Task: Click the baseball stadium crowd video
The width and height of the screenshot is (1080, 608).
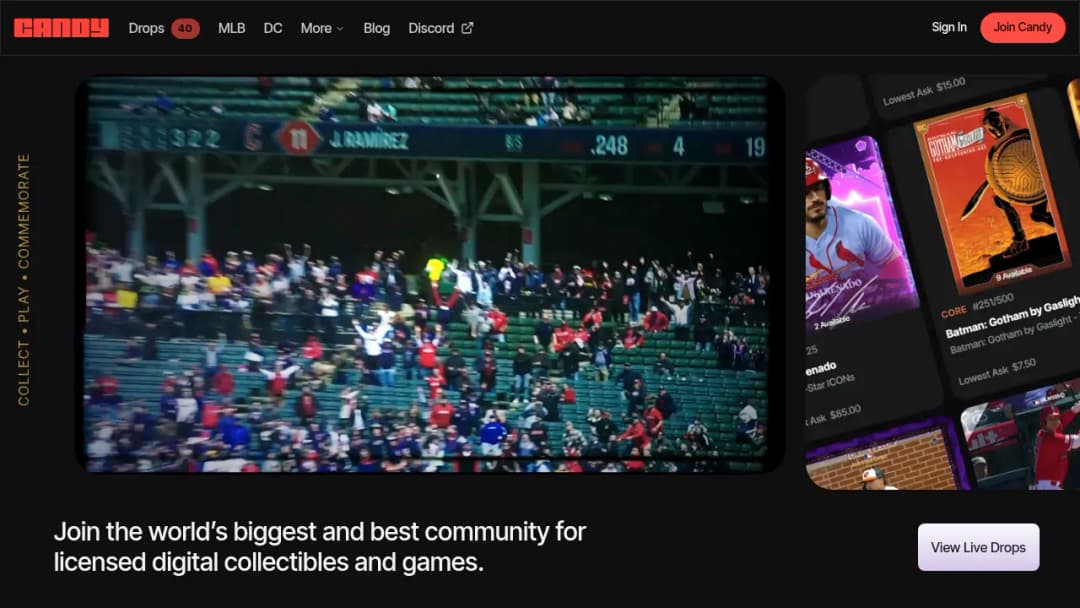Action: pyautogui.click(x=429, y=274)
